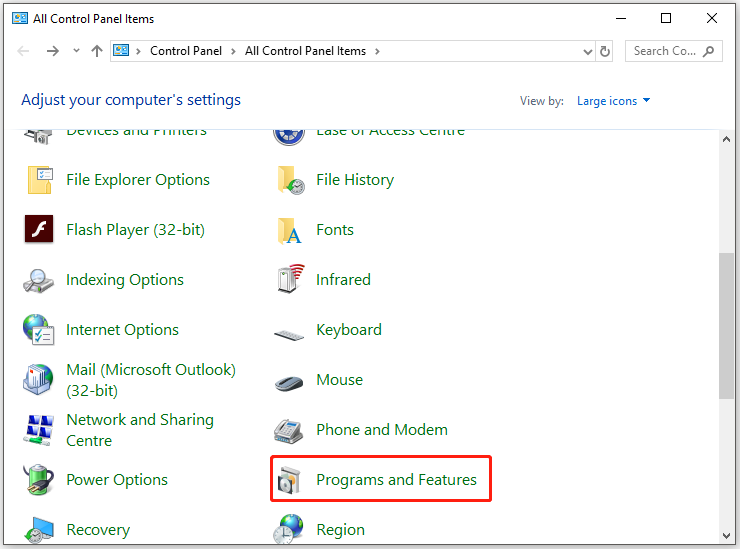Viewport: 740px width, 549px height.
Task: Open the Keyboard link
Action: (x=349, y=329)
